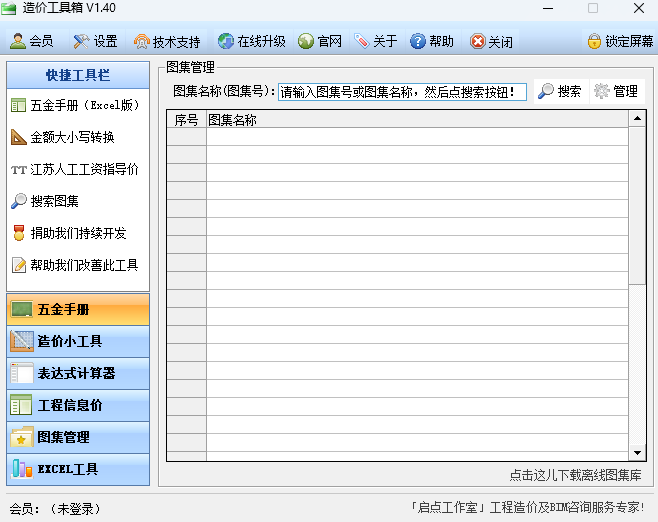Click the 设置 settings tool icon
658x522 pixels.
81,41
